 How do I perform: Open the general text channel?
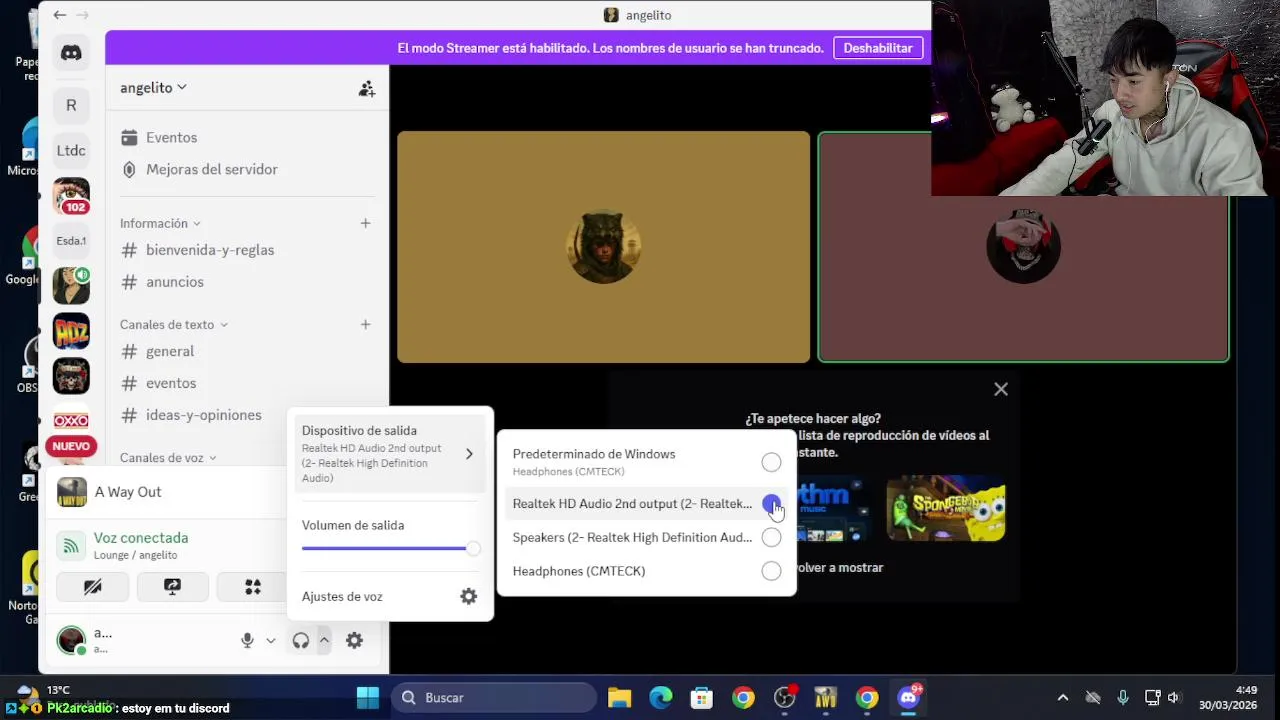[170, 351]
